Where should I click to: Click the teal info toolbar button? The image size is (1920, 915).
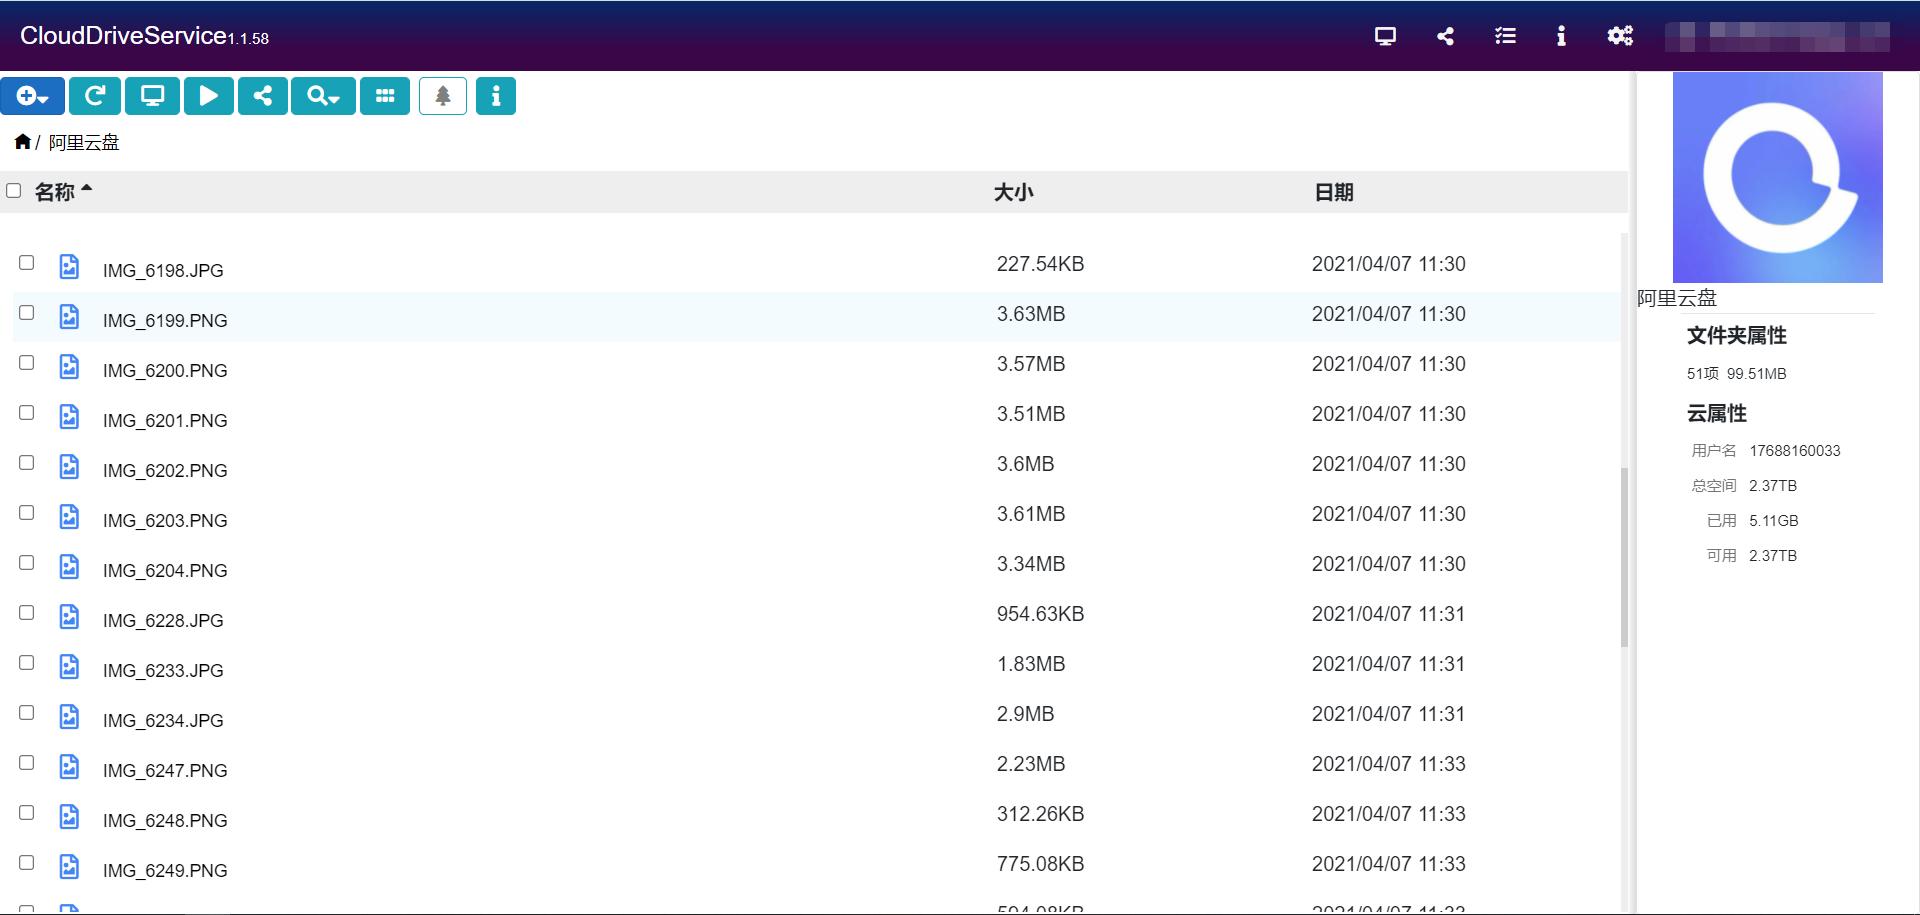pyautogui.click(x=496, y=96)
